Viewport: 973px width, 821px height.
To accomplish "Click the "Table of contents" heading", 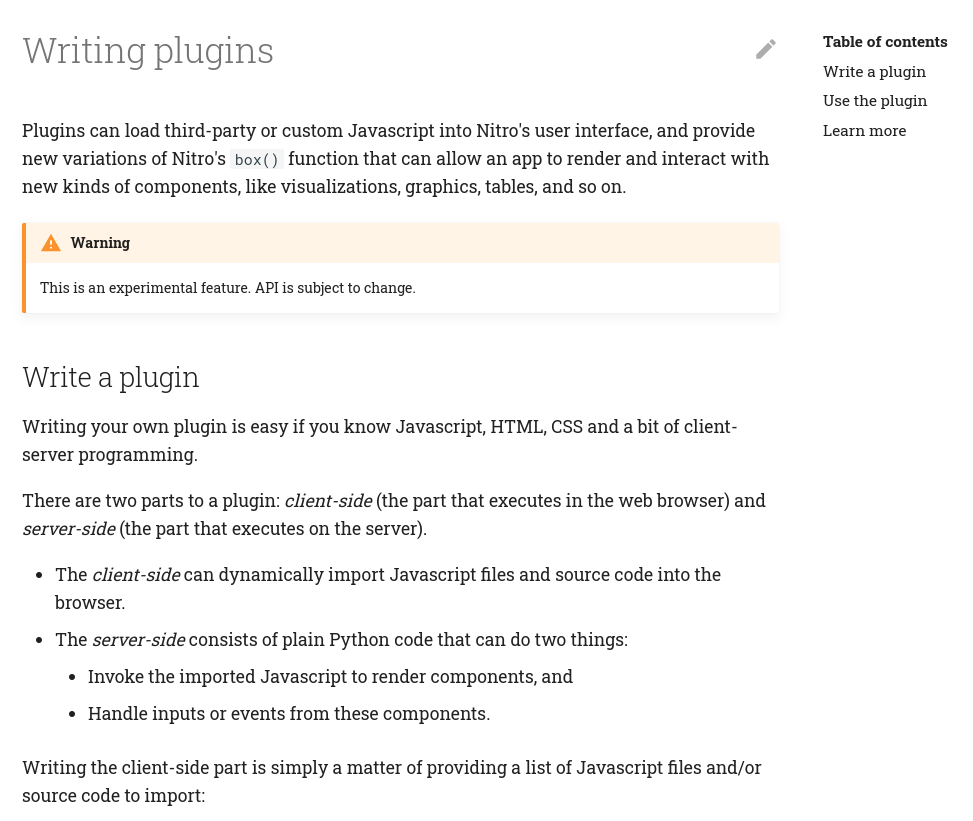I will [x=885, y=41].
